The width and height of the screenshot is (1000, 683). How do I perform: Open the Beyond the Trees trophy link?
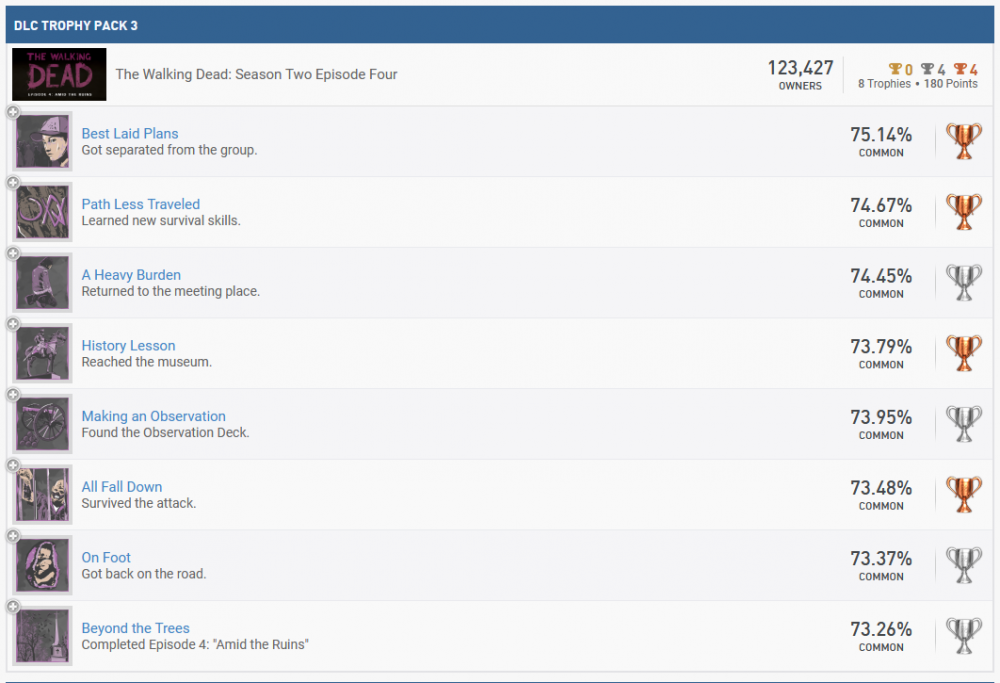135,628
